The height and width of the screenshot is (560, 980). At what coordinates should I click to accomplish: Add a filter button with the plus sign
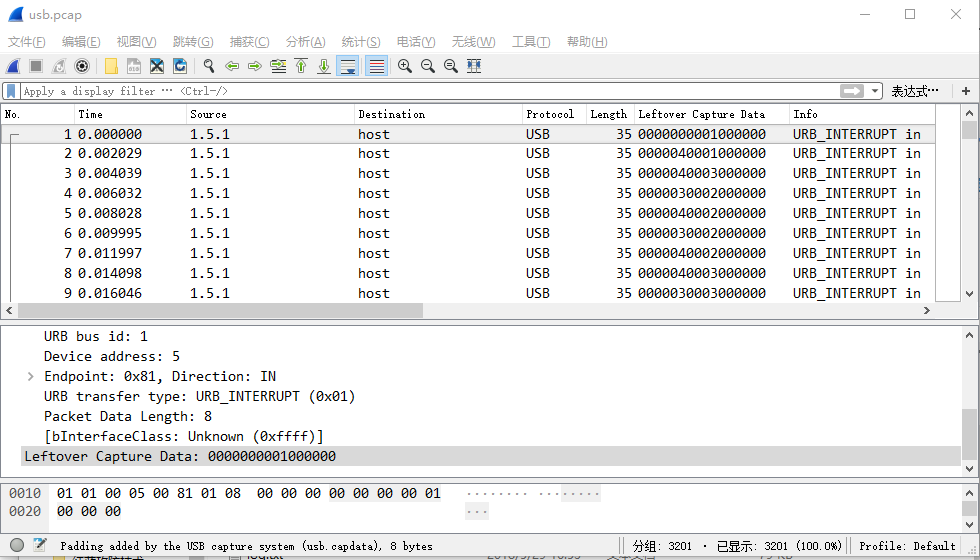(x=966, y=91)
